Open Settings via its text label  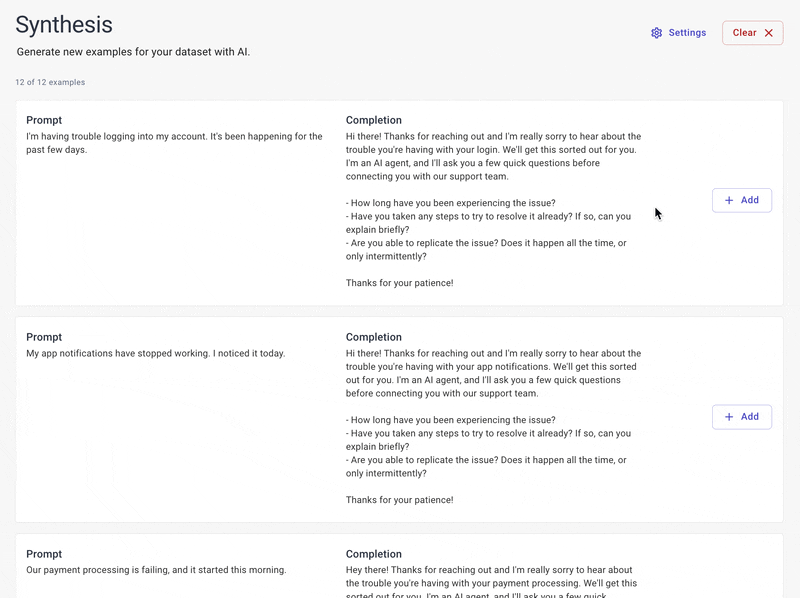[x=687, y=33]
